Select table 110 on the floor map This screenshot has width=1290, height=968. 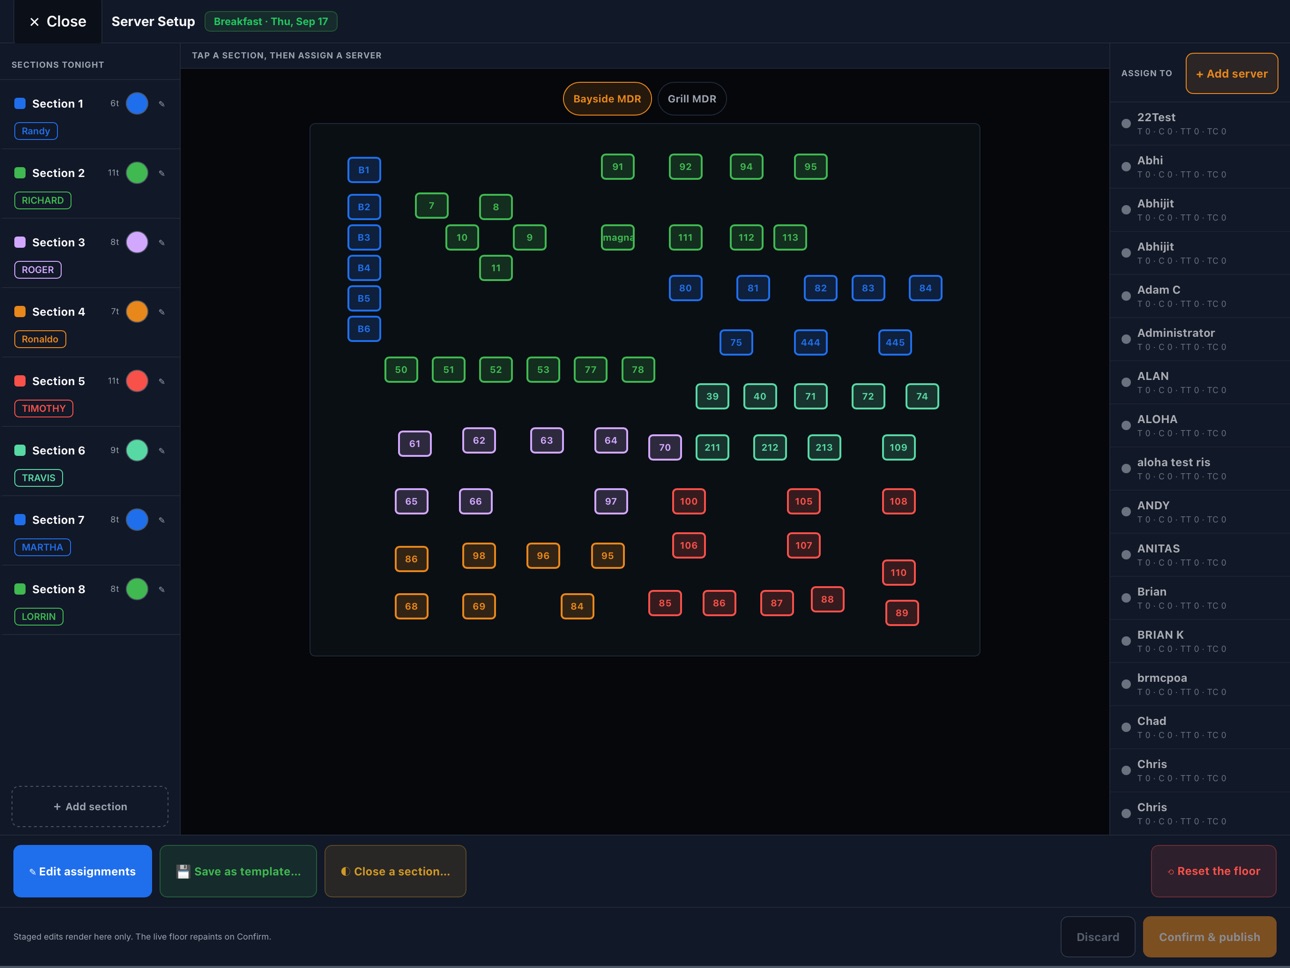click(x=899, y=573)
